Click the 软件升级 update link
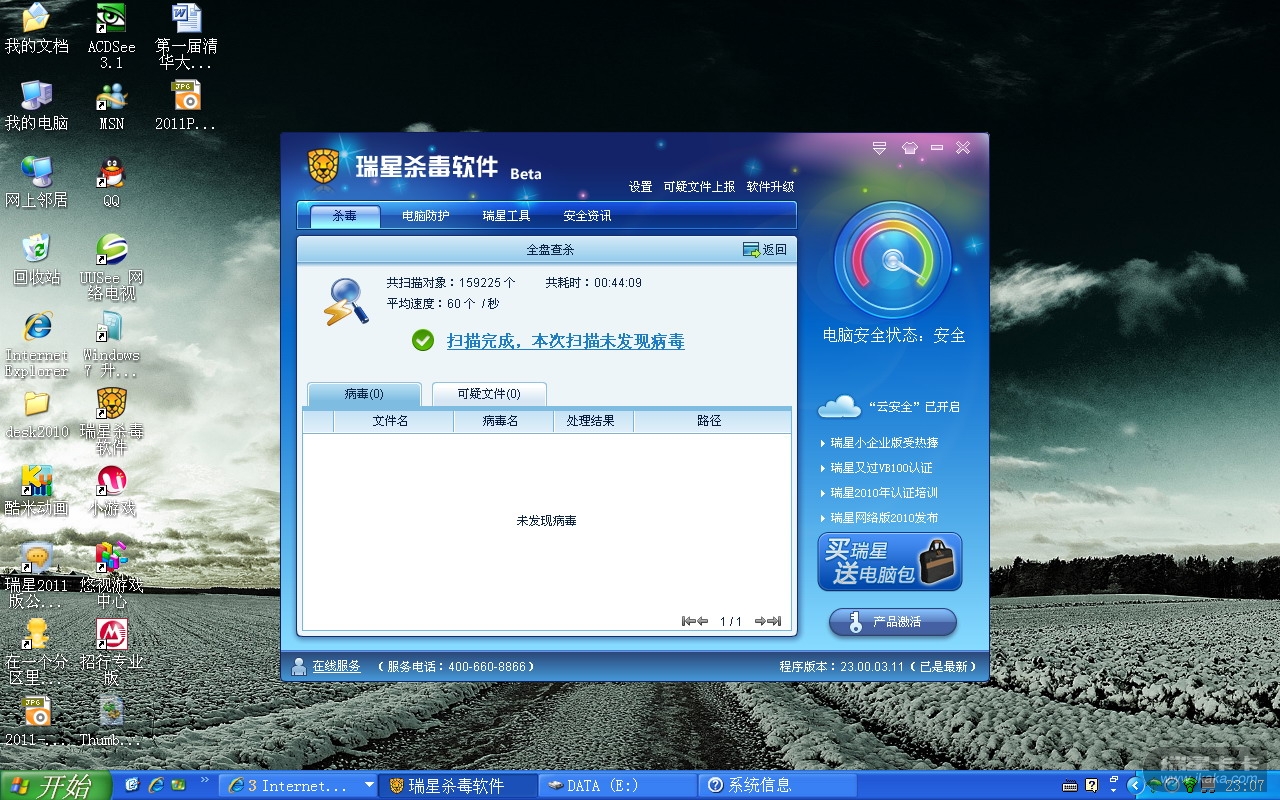1280x800 pixels. click(771, 187)
